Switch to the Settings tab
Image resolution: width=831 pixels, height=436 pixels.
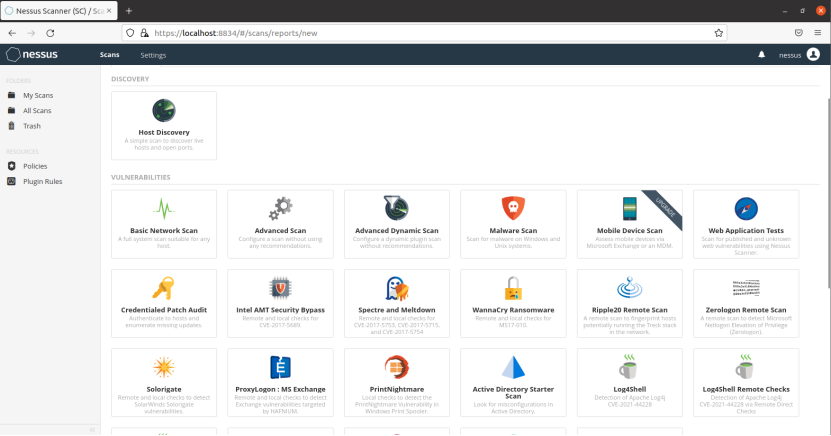(x=153, y=55)
